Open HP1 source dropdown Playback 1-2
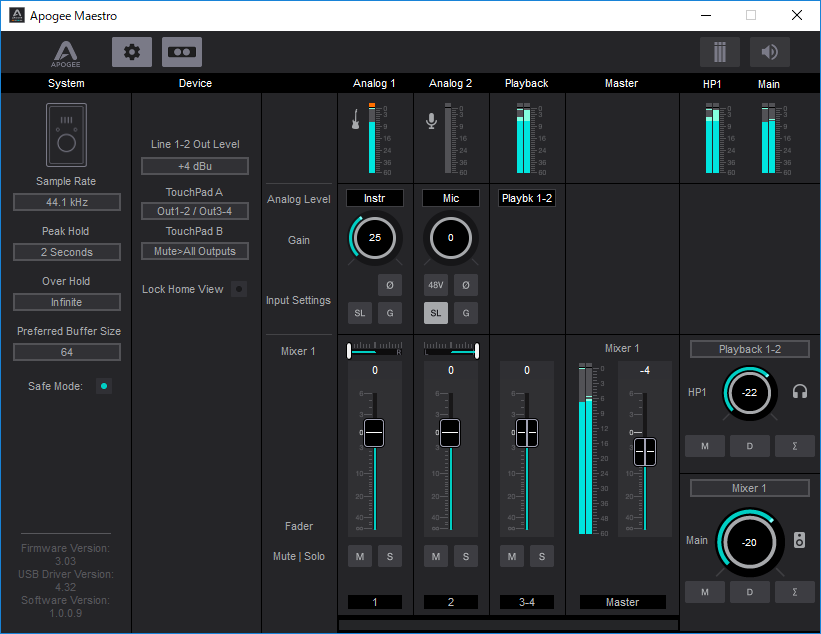Viewport: 821px width, 634px height. click(x=750, y=349)
